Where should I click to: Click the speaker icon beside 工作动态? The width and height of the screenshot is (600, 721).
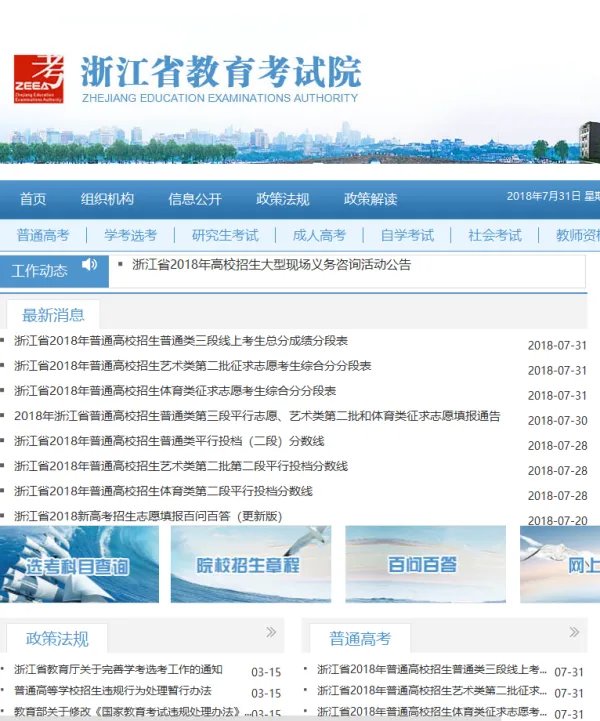pyautogui.click(x=89, y=264)
